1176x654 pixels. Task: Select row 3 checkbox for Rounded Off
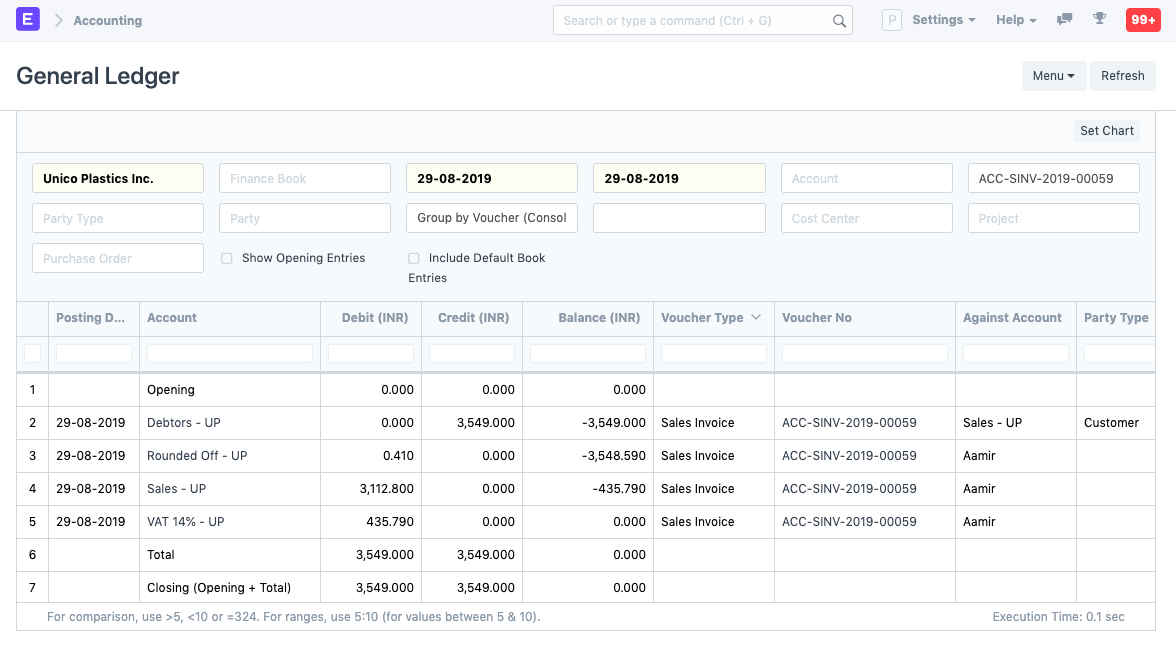point(33,455)
